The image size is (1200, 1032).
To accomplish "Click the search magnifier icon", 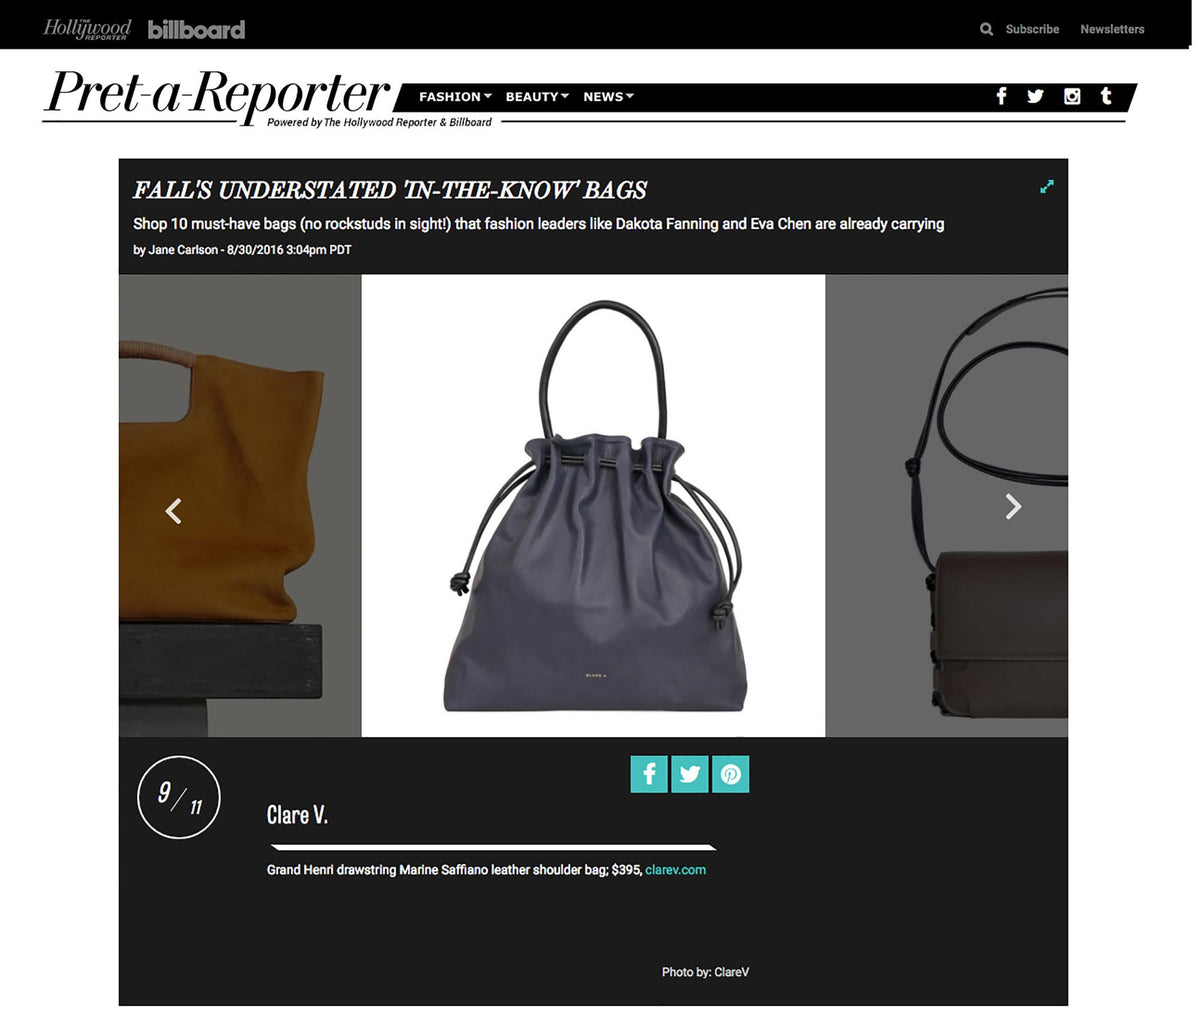I will click(986, 29).
